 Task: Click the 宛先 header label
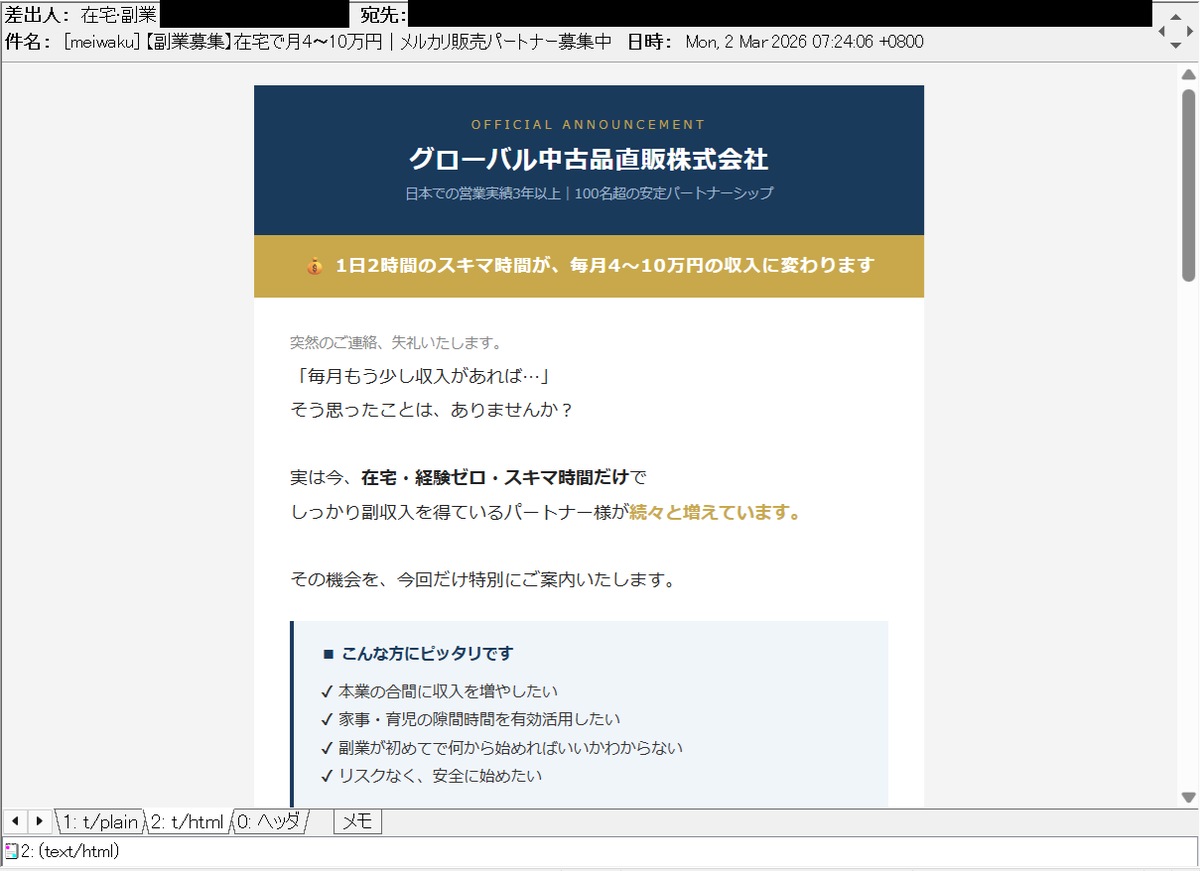click(x=383, y=14)
